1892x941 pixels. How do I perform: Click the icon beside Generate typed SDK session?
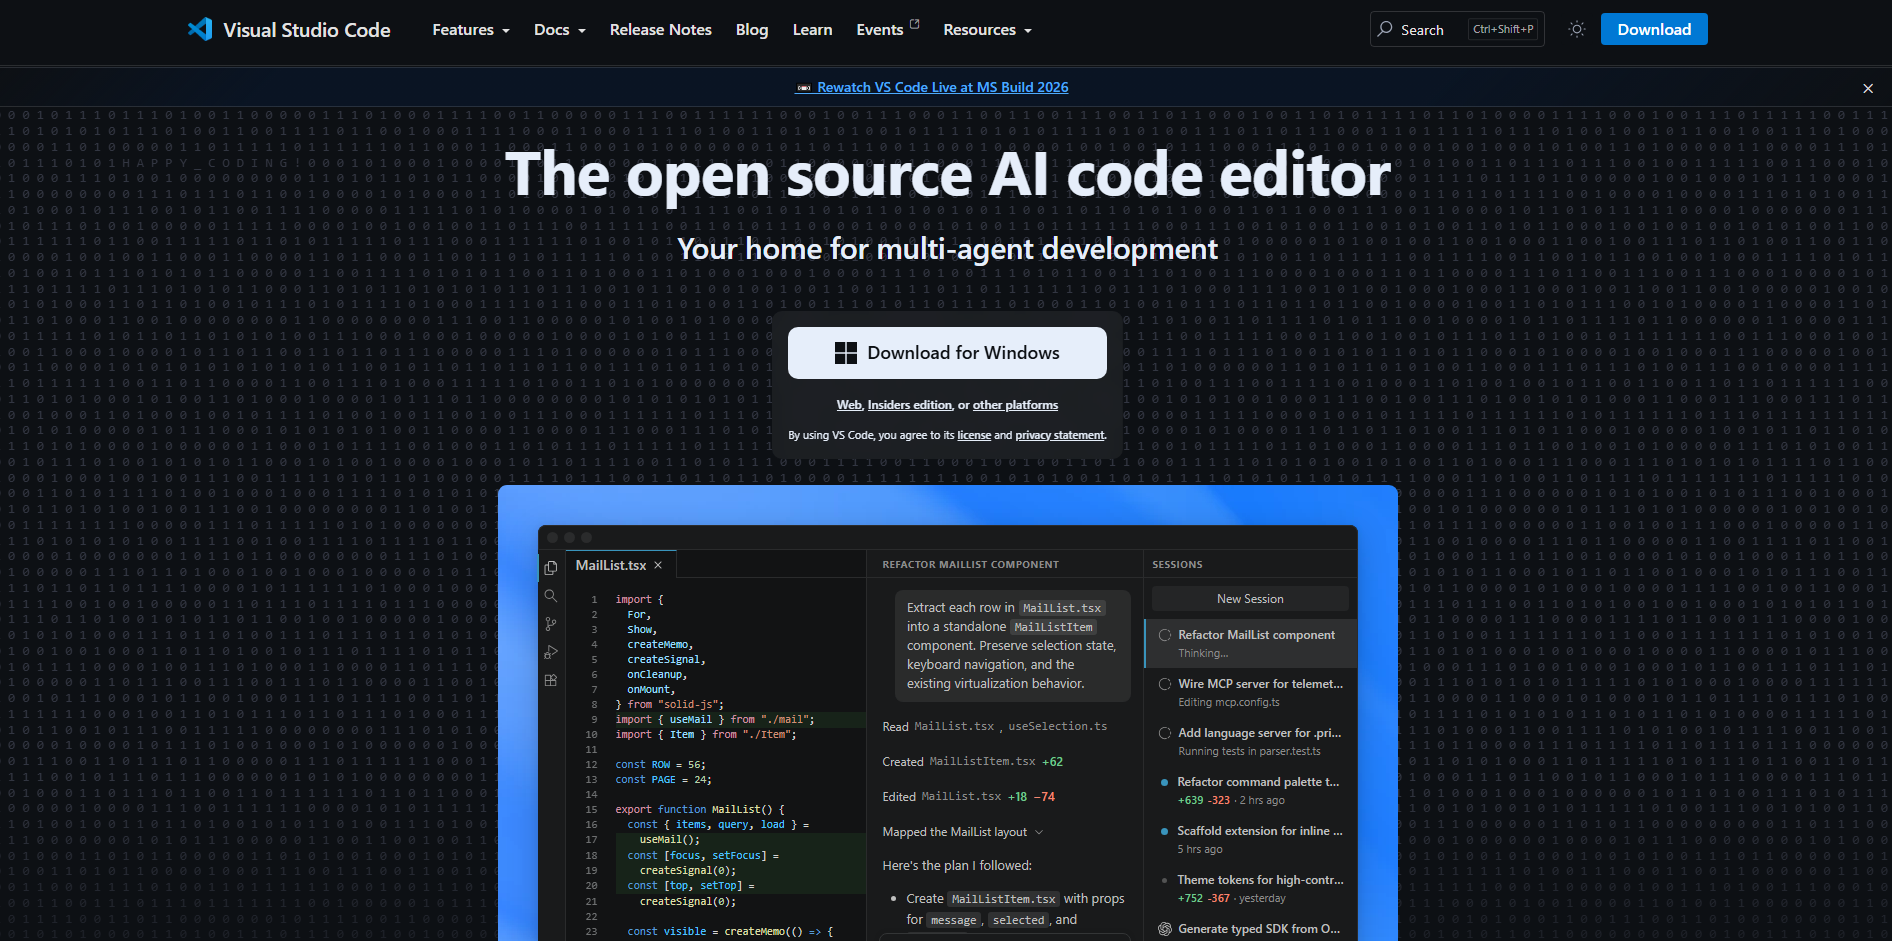tap(1165, 929)
